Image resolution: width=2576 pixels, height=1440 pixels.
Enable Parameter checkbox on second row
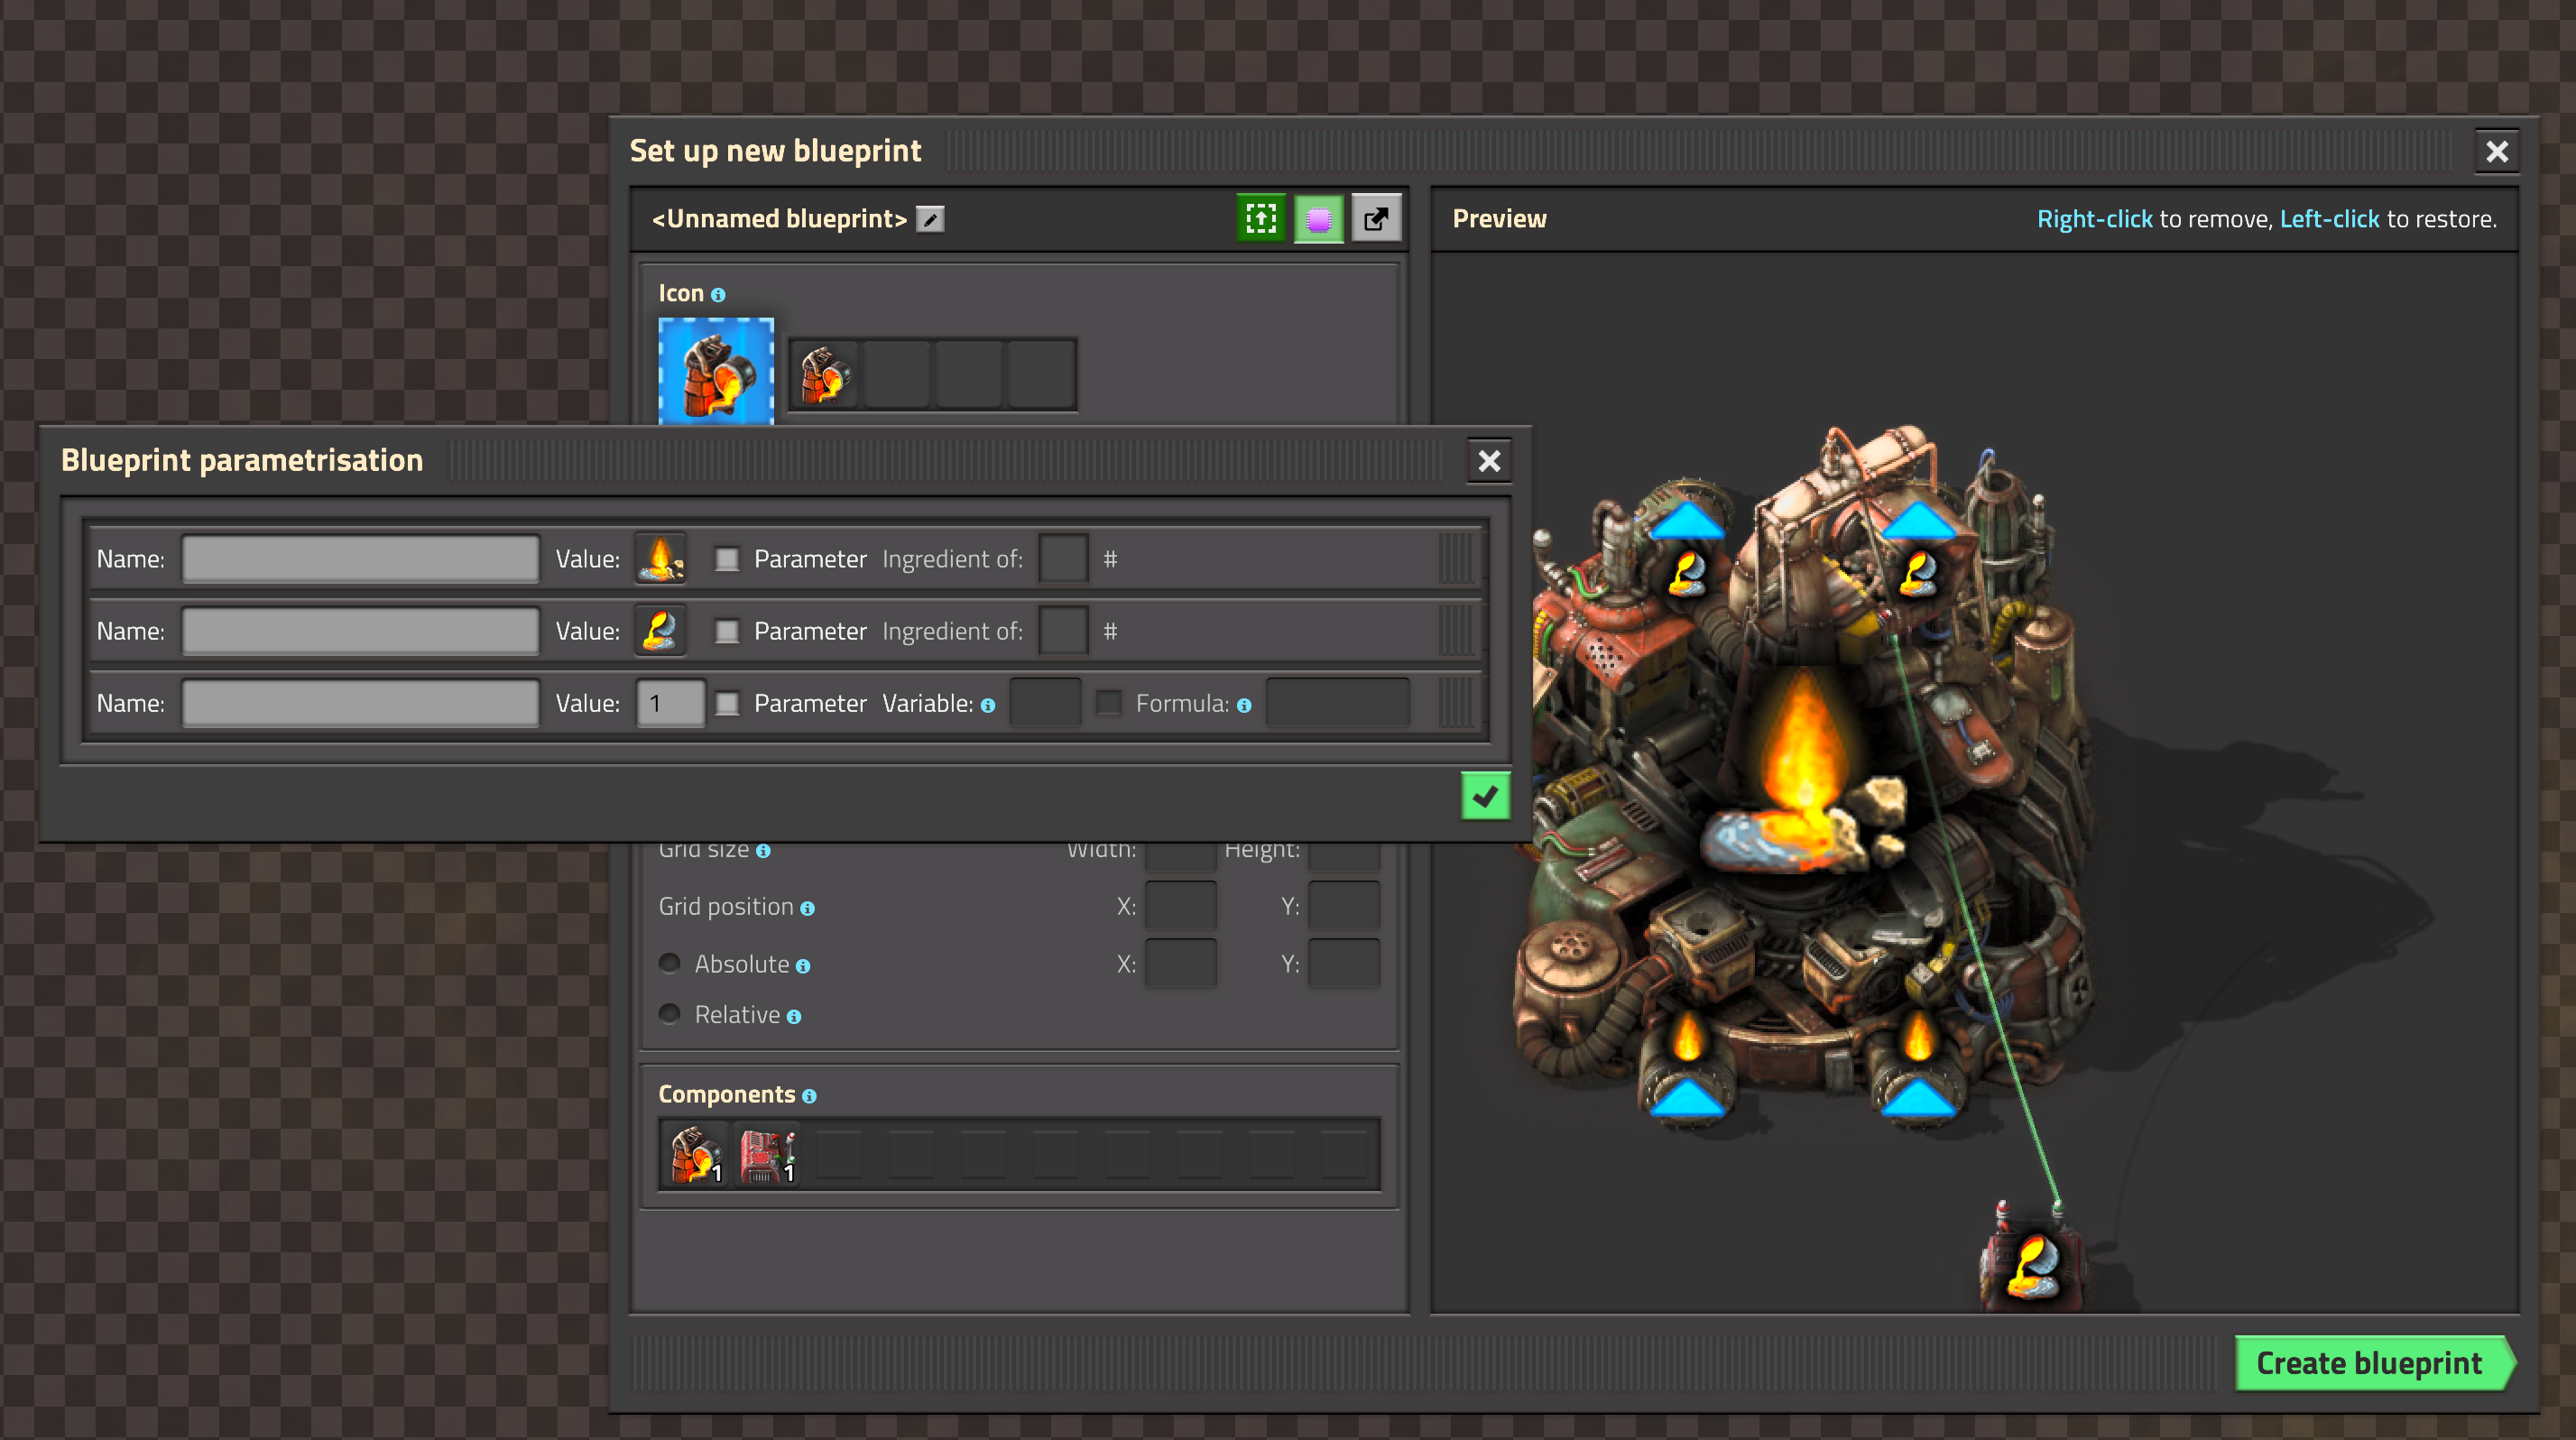point(727,631)
